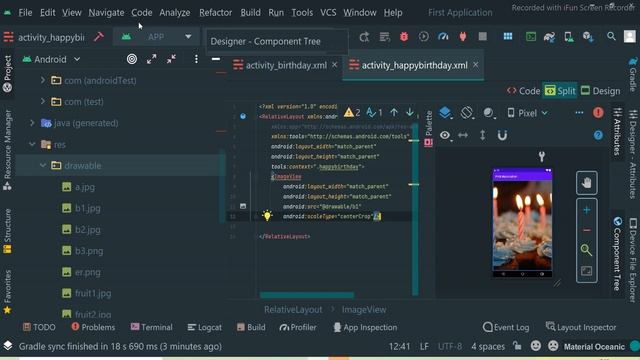Collapse the res folder

pos(32,144)
